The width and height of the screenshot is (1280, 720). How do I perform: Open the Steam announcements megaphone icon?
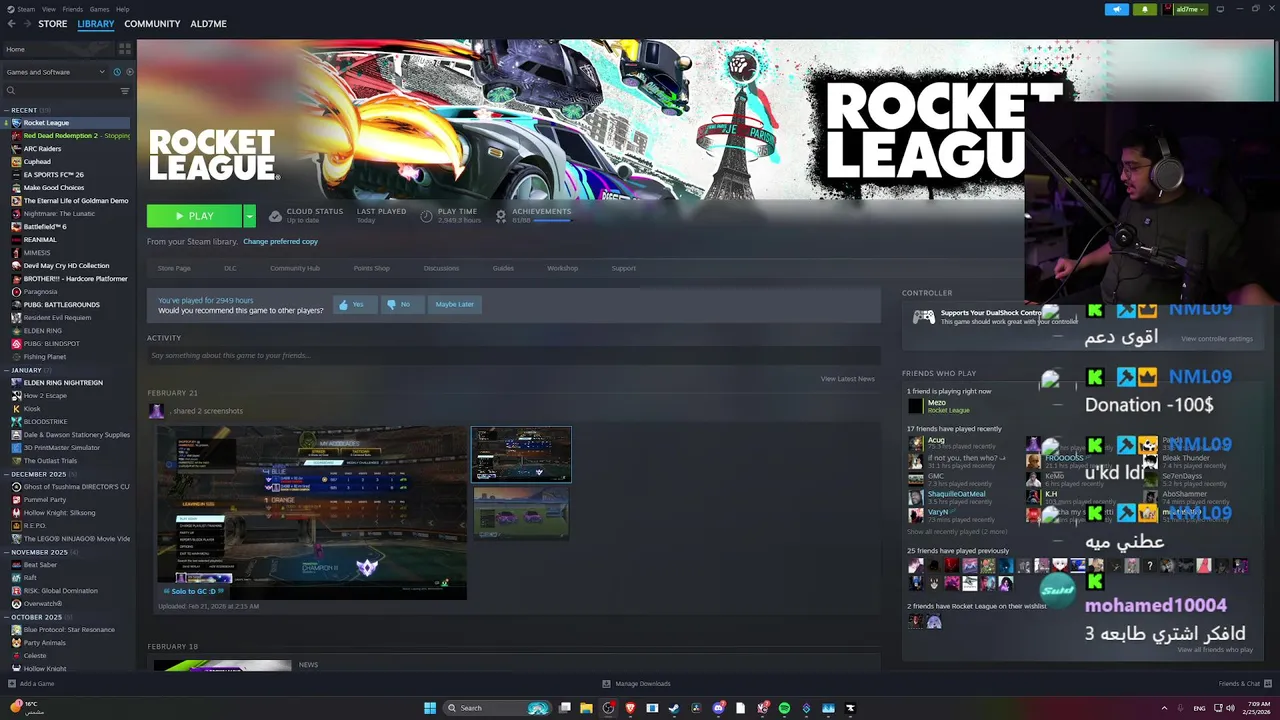coord(1117,9)
